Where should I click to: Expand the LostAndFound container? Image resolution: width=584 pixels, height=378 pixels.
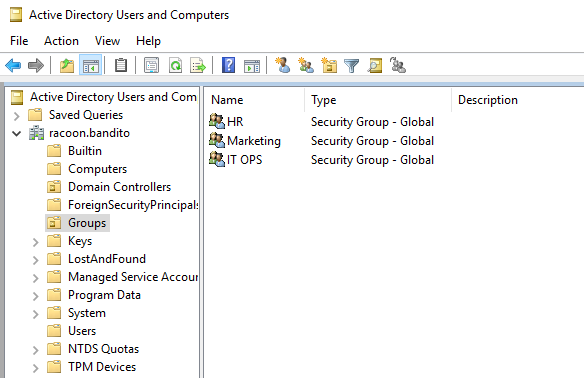coord(35,260)
